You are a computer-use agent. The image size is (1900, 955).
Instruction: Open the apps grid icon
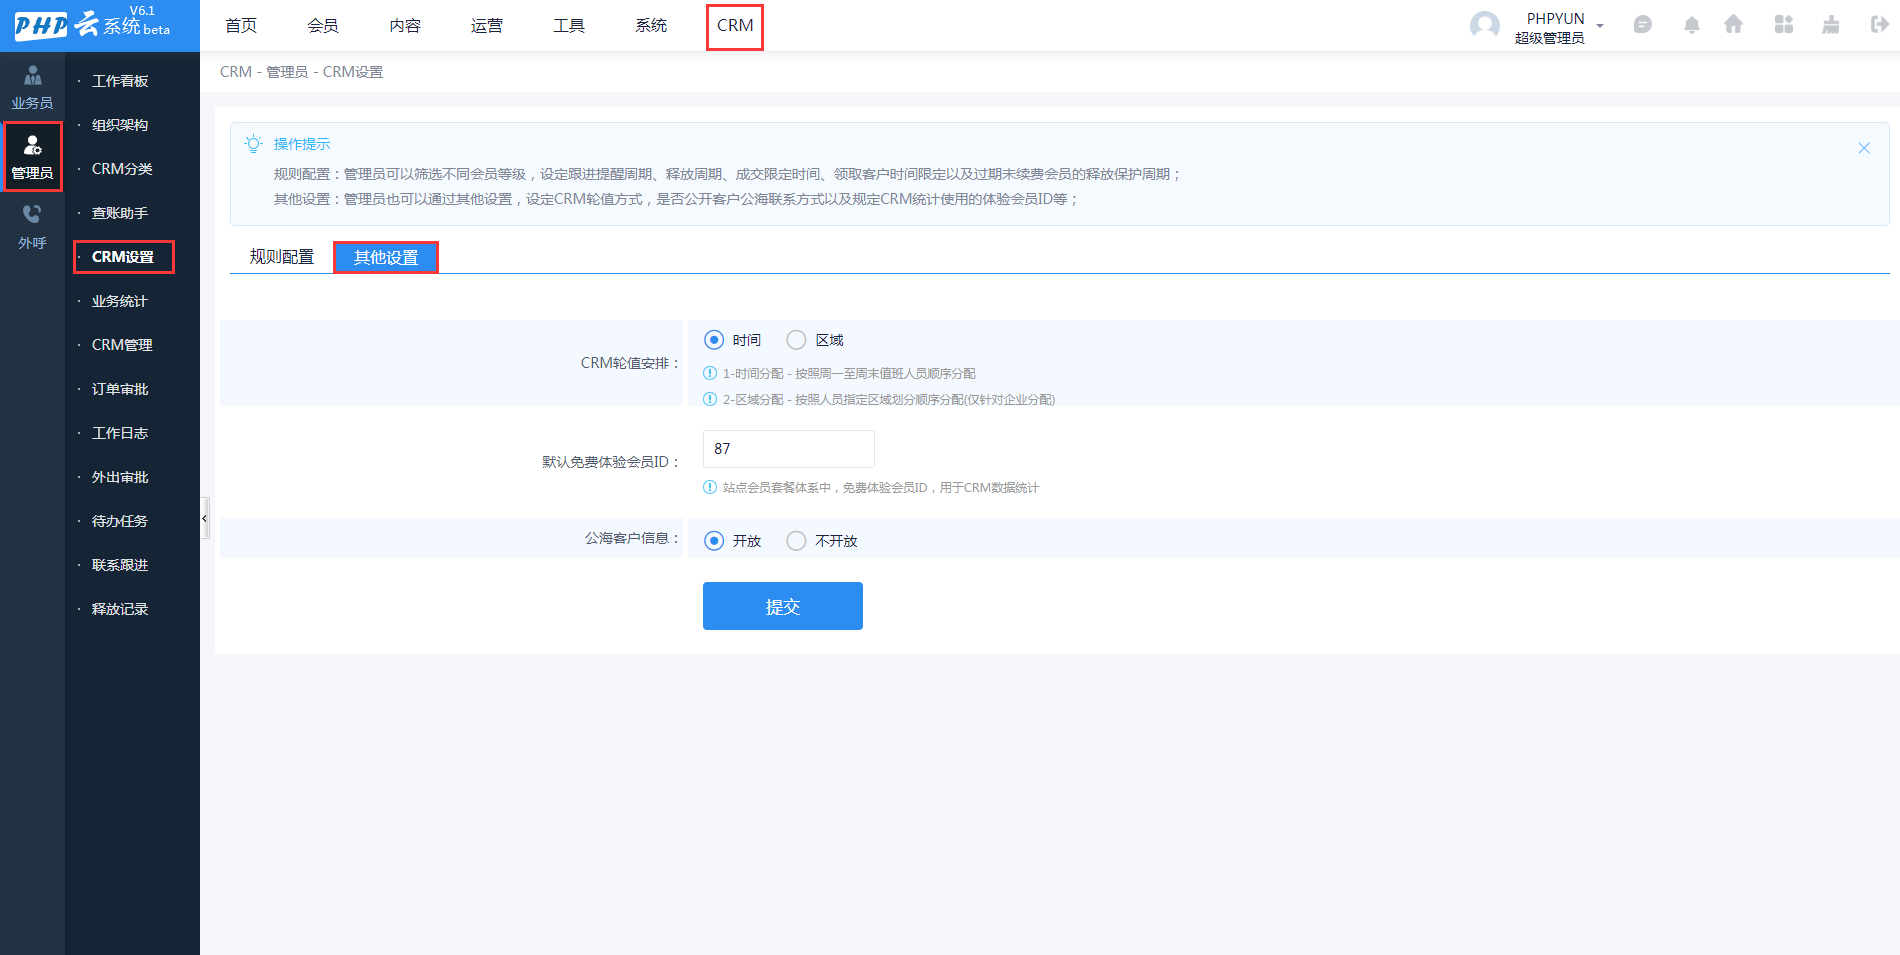click(1783, 25)
